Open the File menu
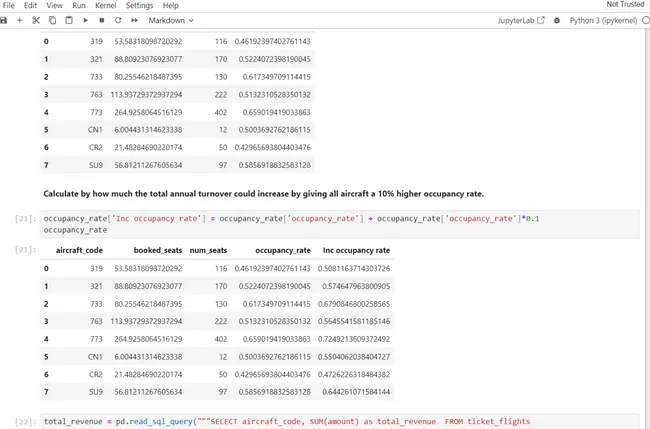Image resolution: width=650 pixels, height=429 pixels. (x=9, y=6)
